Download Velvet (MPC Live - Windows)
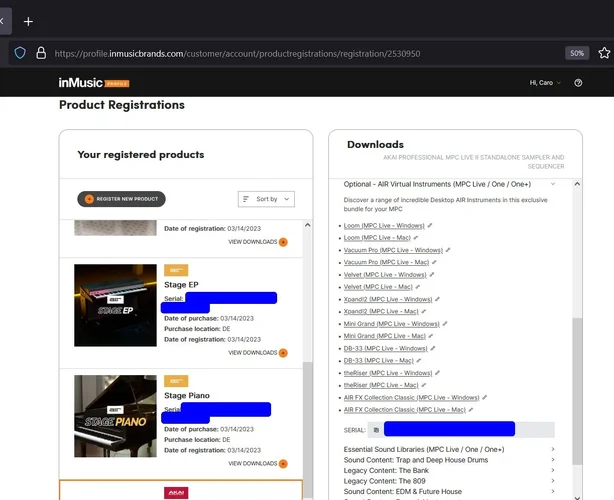The height and width of the screenshot is (500, 614). tap(385, 275)
